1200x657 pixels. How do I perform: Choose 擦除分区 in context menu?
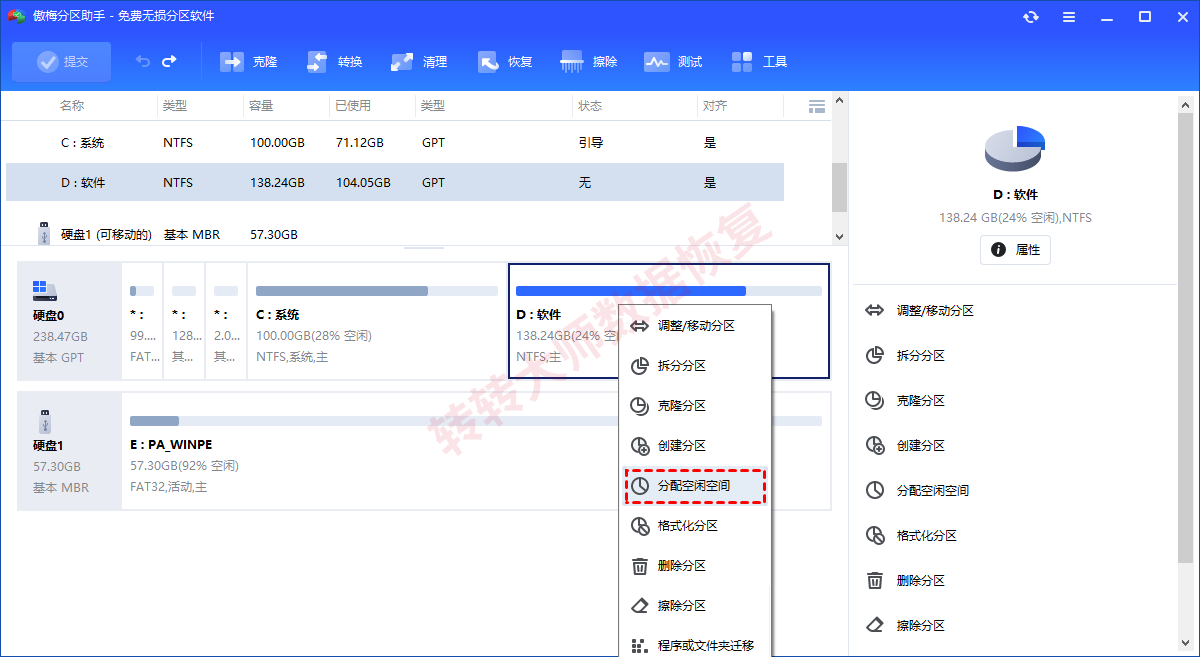[695, 606]
